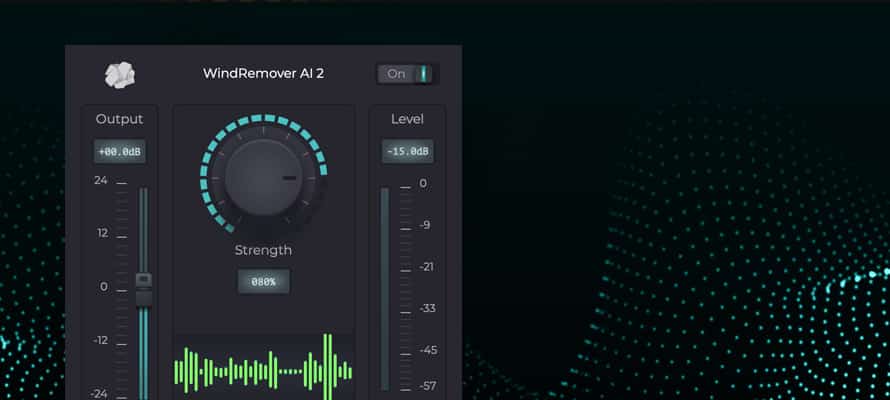Select the +00.0dB output value field
Image resolution: width=890 pixels, height=400 pixels.
[x=120, y=152]
